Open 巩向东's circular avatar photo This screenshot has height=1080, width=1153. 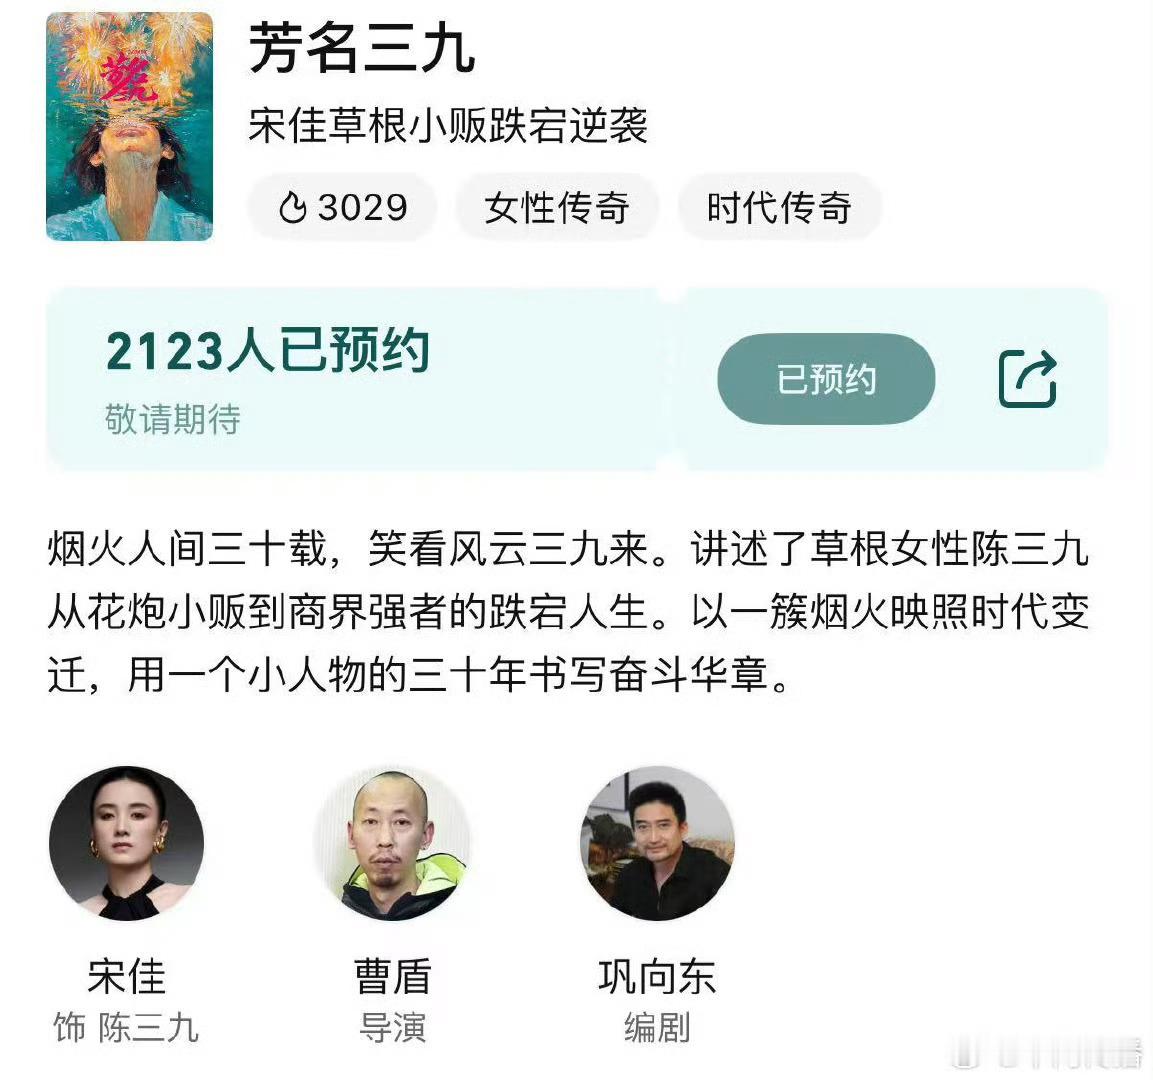pos(657,843)
